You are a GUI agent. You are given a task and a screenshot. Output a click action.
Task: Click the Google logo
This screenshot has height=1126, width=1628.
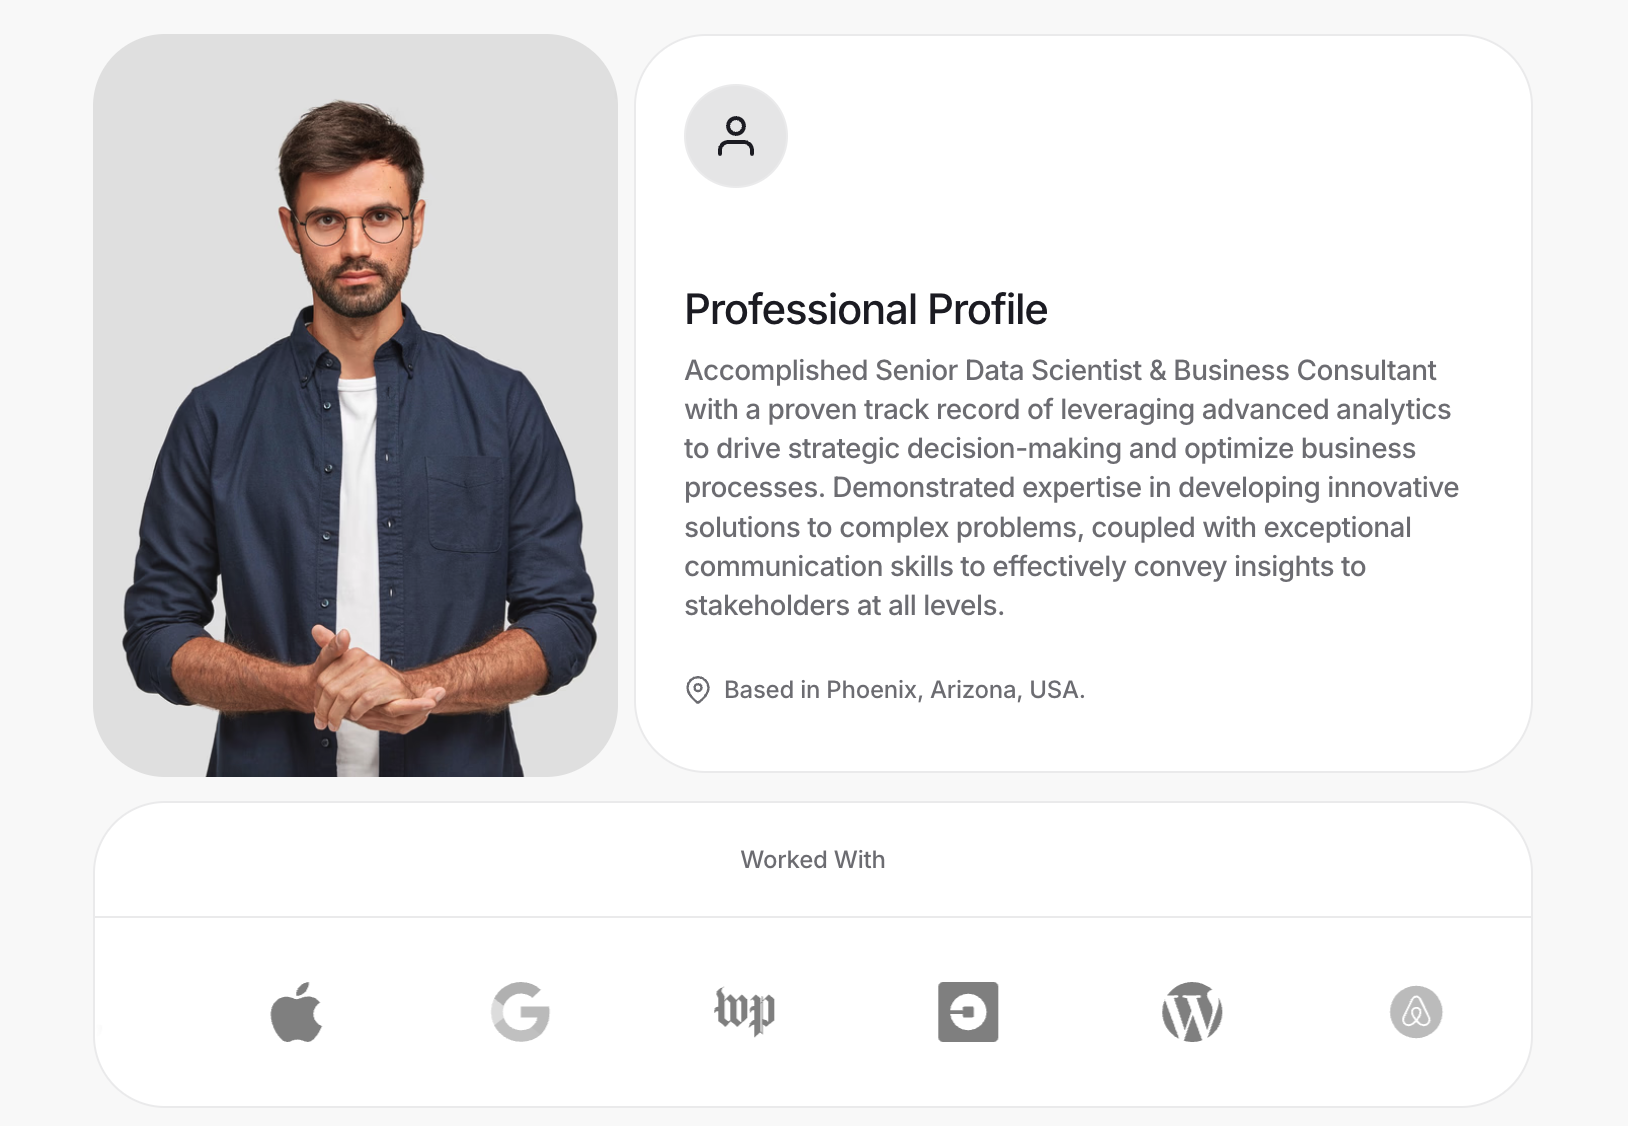(x=521, y=1011)
